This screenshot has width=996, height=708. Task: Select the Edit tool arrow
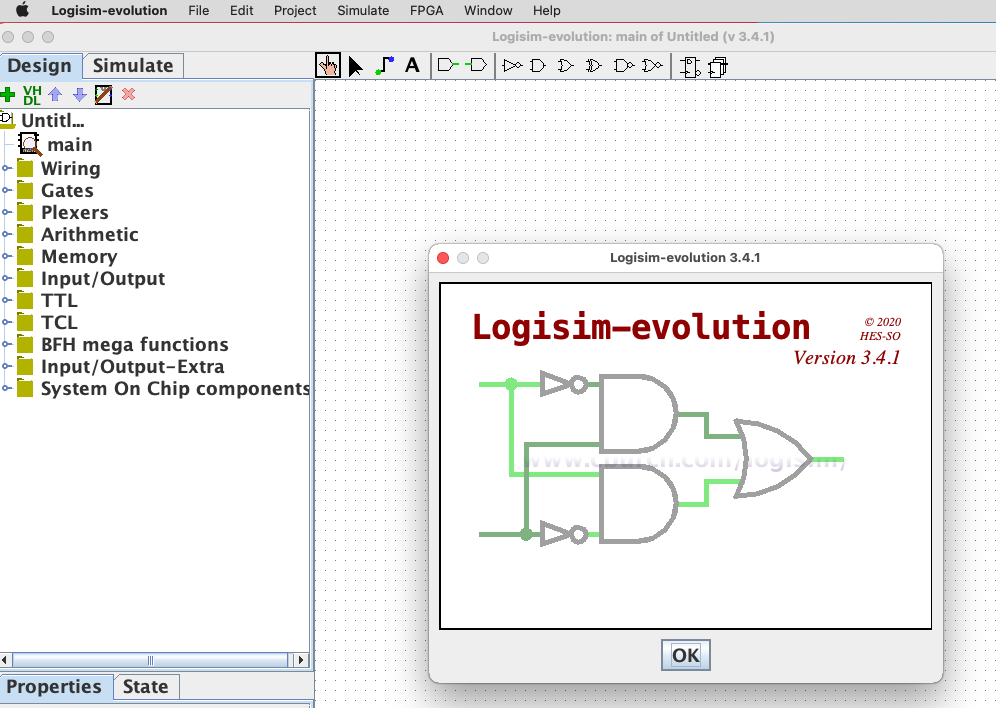pyautogui.click(x=356, y=65)
